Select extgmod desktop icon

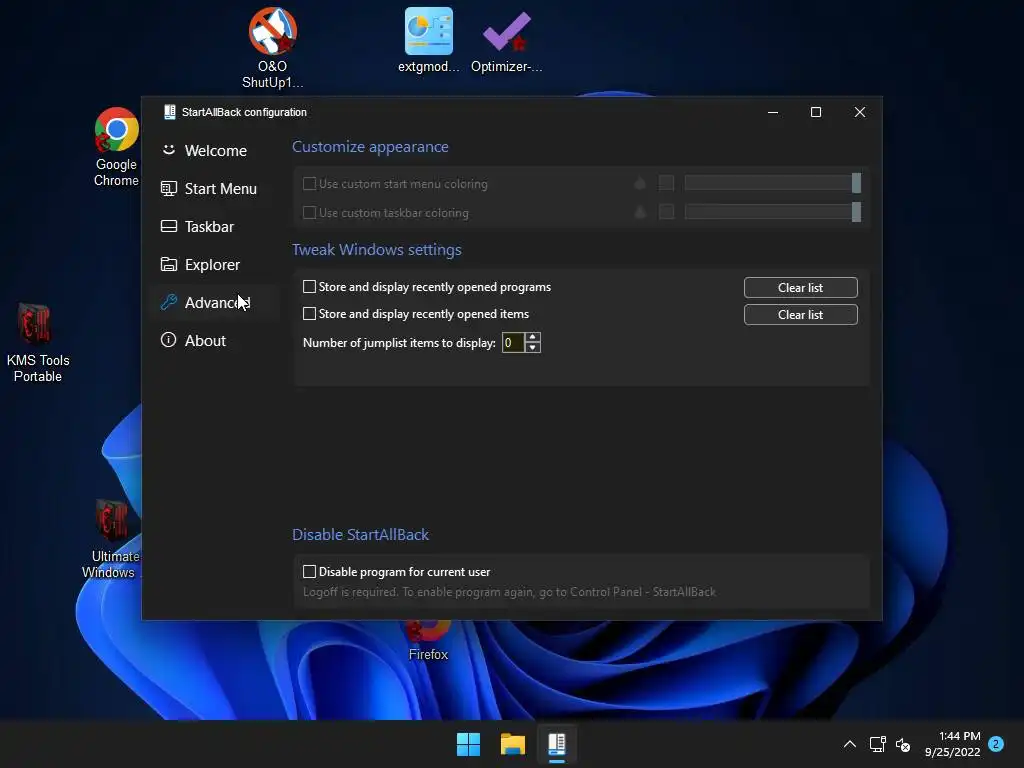click(x=429, y=40)
